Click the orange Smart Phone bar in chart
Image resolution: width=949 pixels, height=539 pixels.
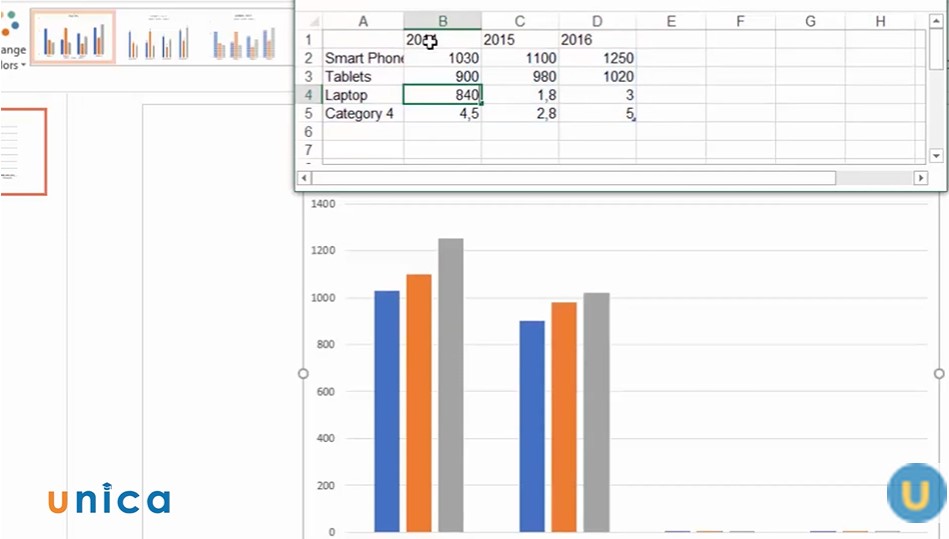(x=419, y=403)
